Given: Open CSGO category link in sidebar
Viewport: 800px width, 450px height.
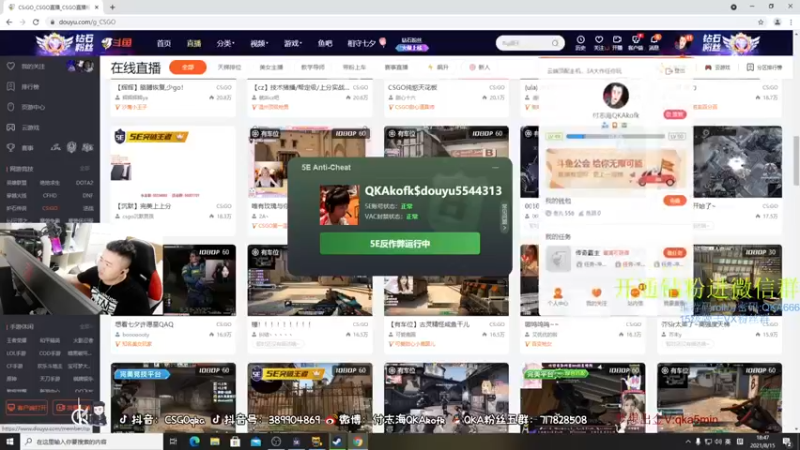Looking at the screenshot, I should tap(50, 208).
